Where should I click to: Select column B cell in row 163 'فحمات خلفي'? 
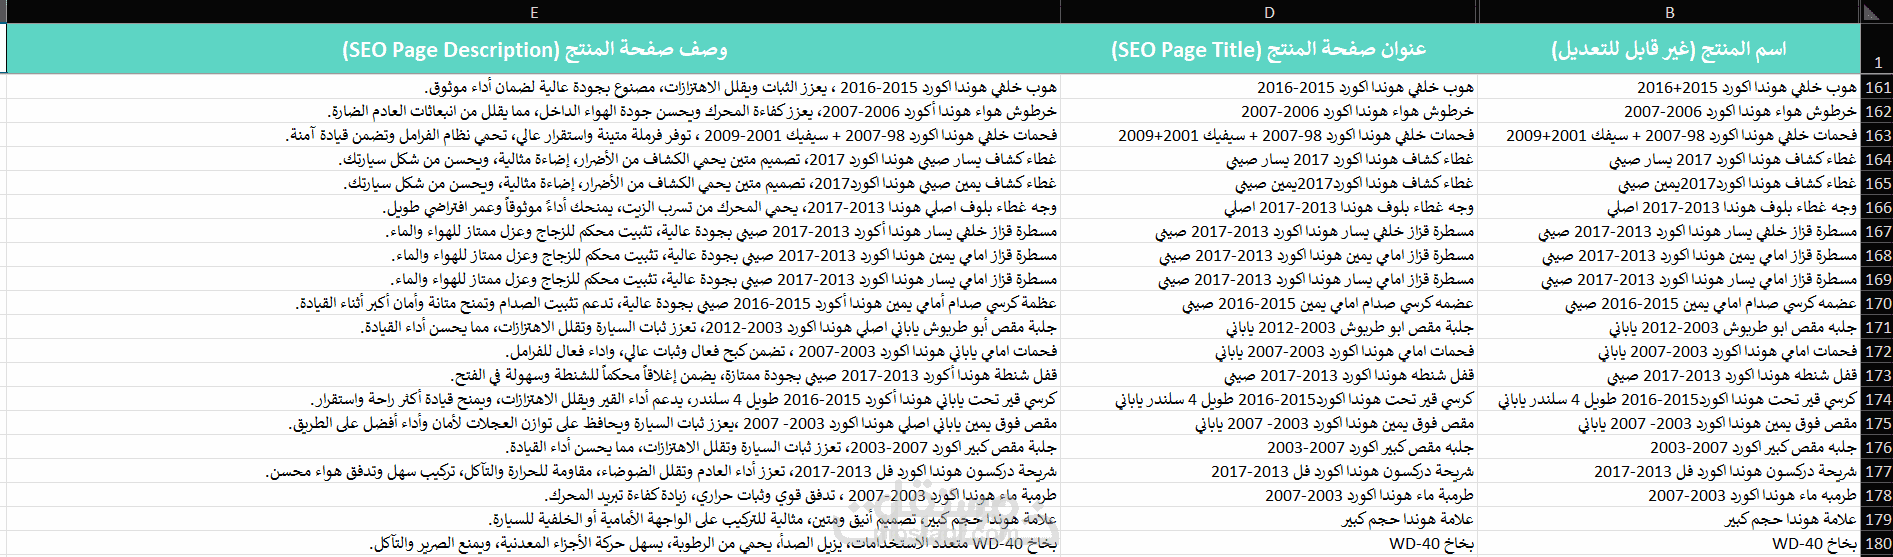pyautogui.click(x=1669, y=135)
